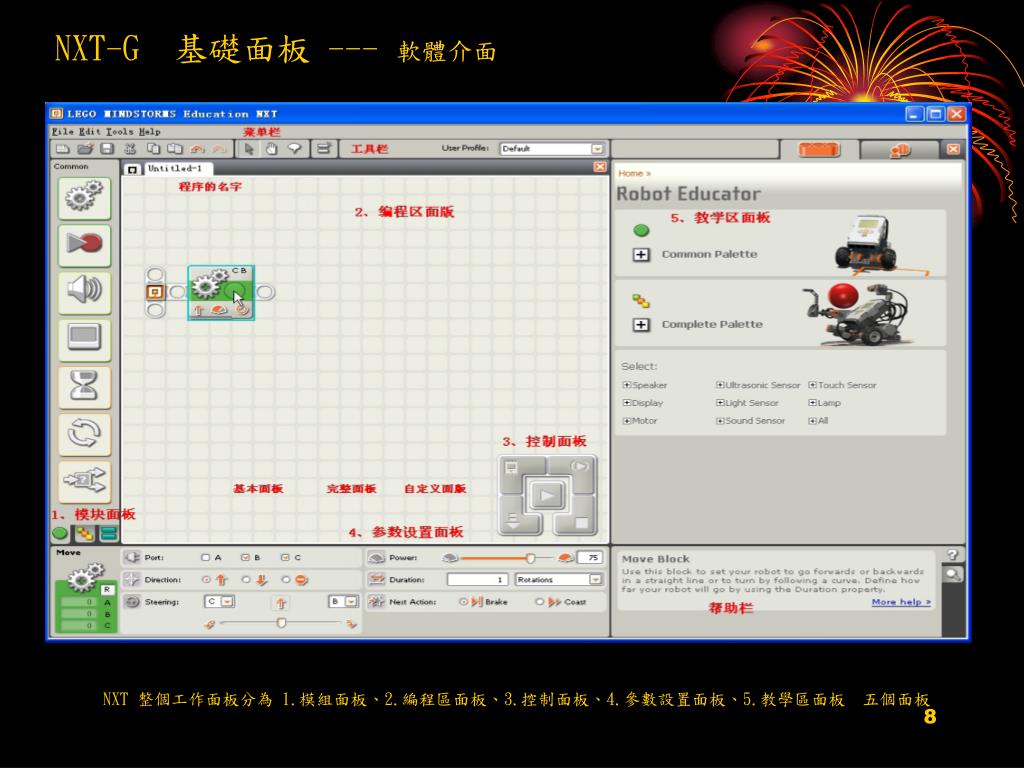Select the Pan hand tool in the toolbar

tap(272, 149)
